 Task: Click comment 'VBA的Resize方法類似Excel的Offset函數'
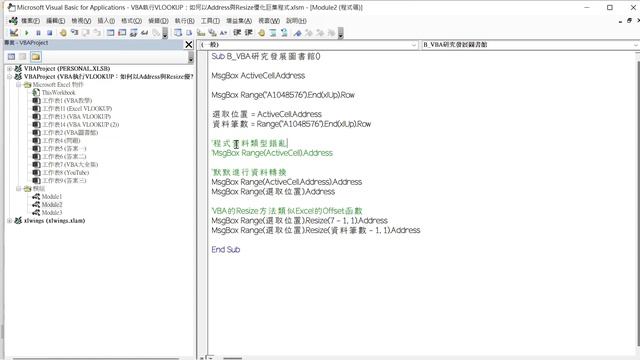(287, 211)
